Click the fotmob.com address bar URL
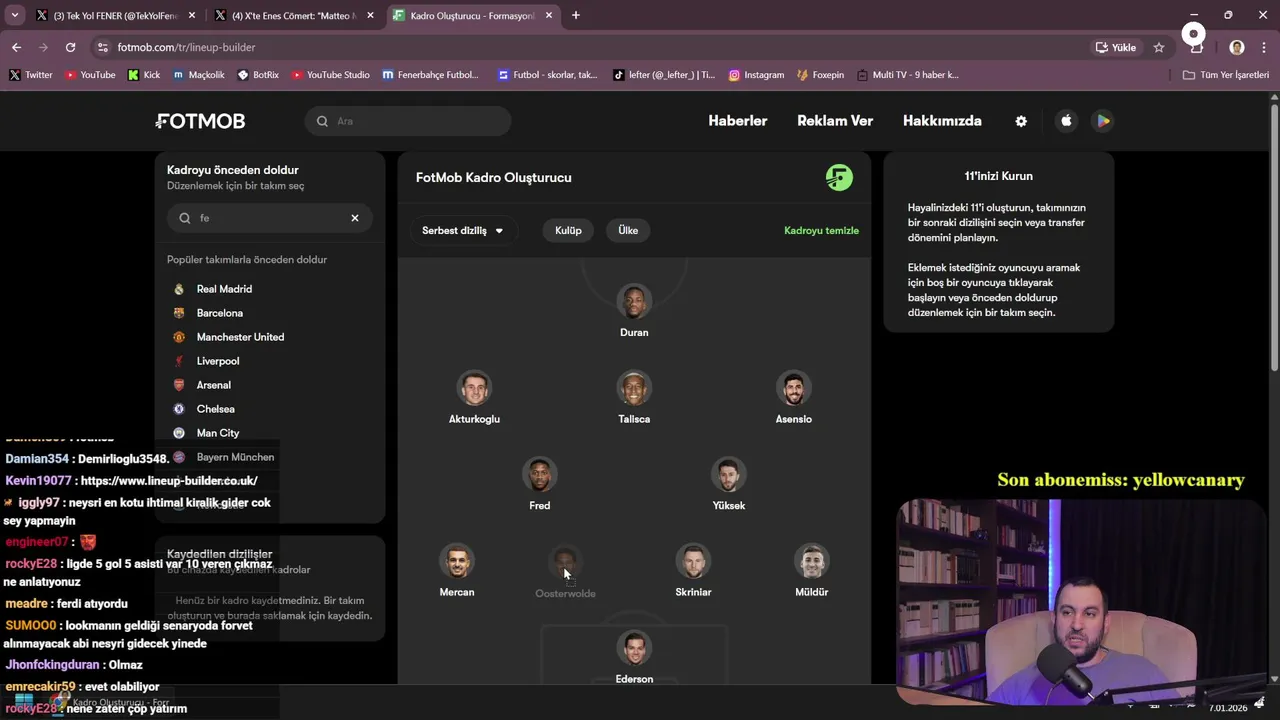The width and height of the screenshot is (1280, 720). click(186, 47)
